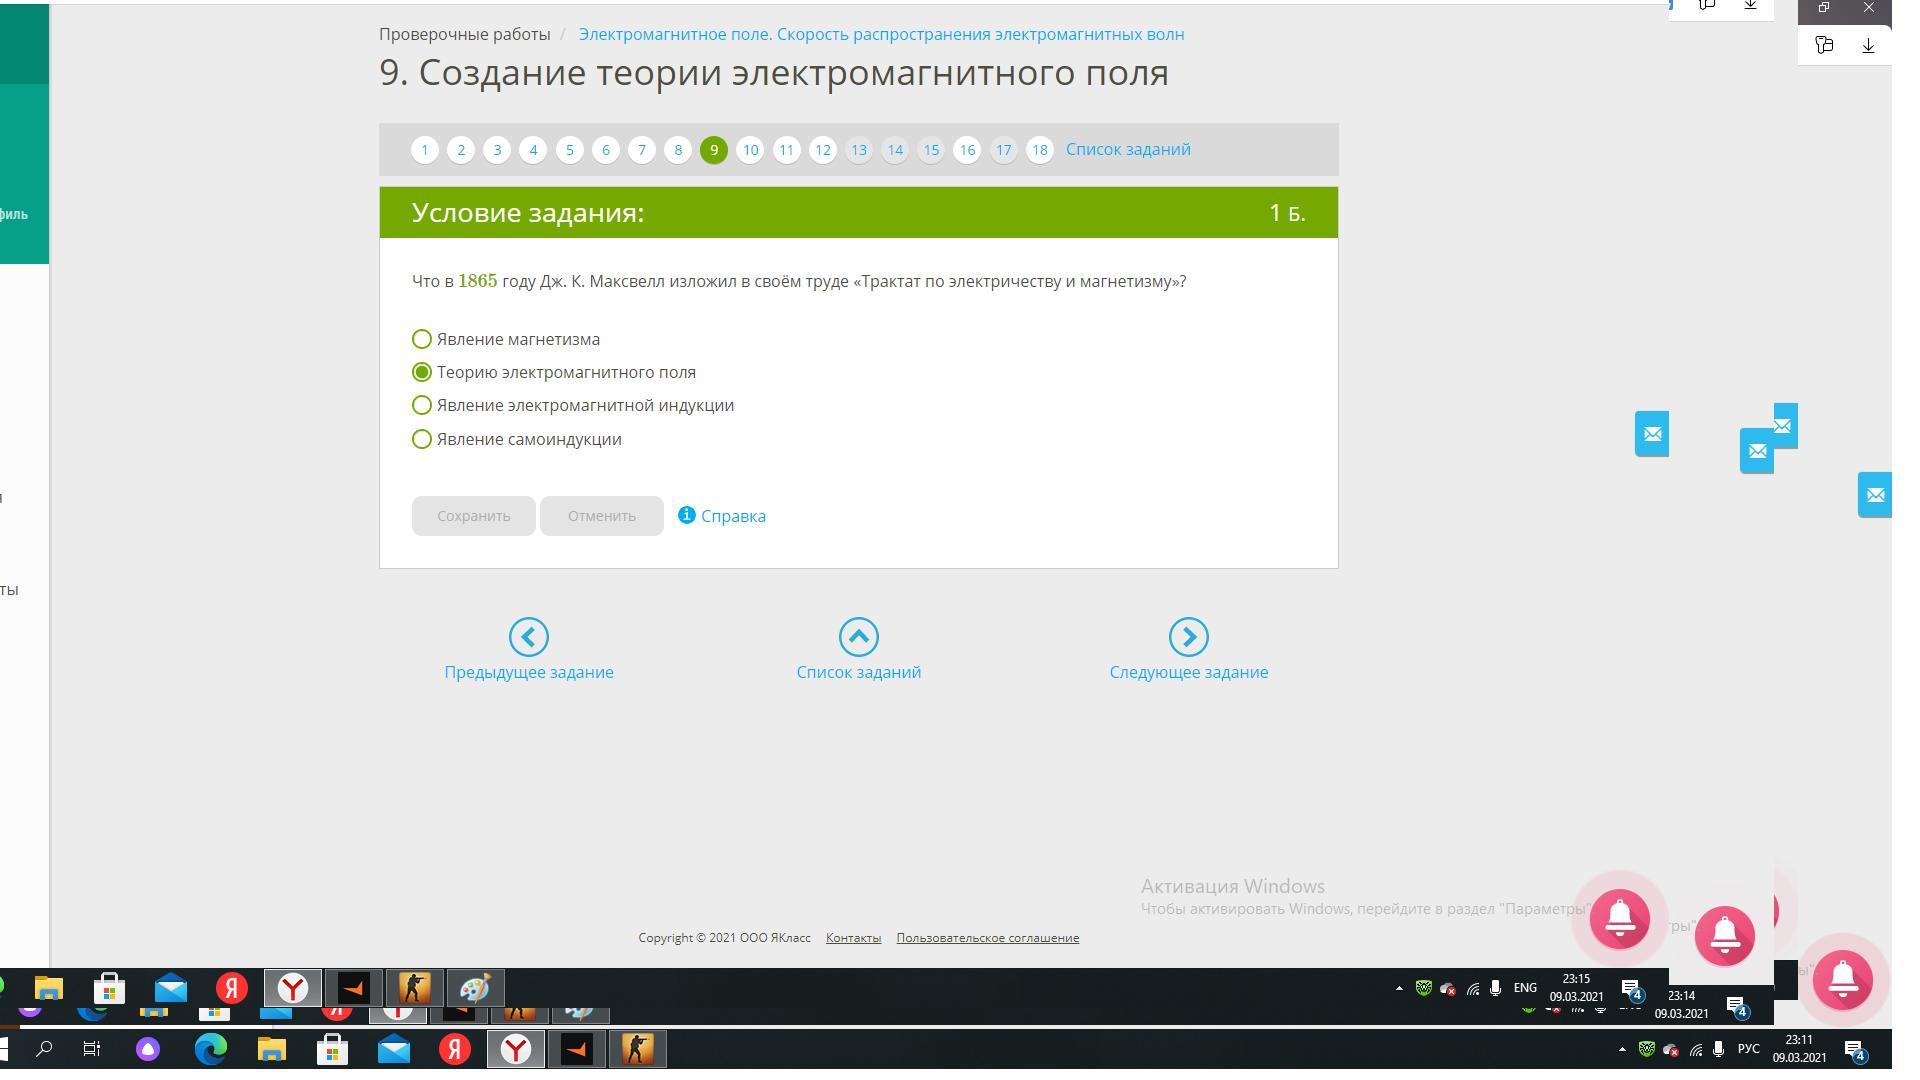1920x1080 pixels.
Task: Go to task number 10
Action: click(750, 150)
